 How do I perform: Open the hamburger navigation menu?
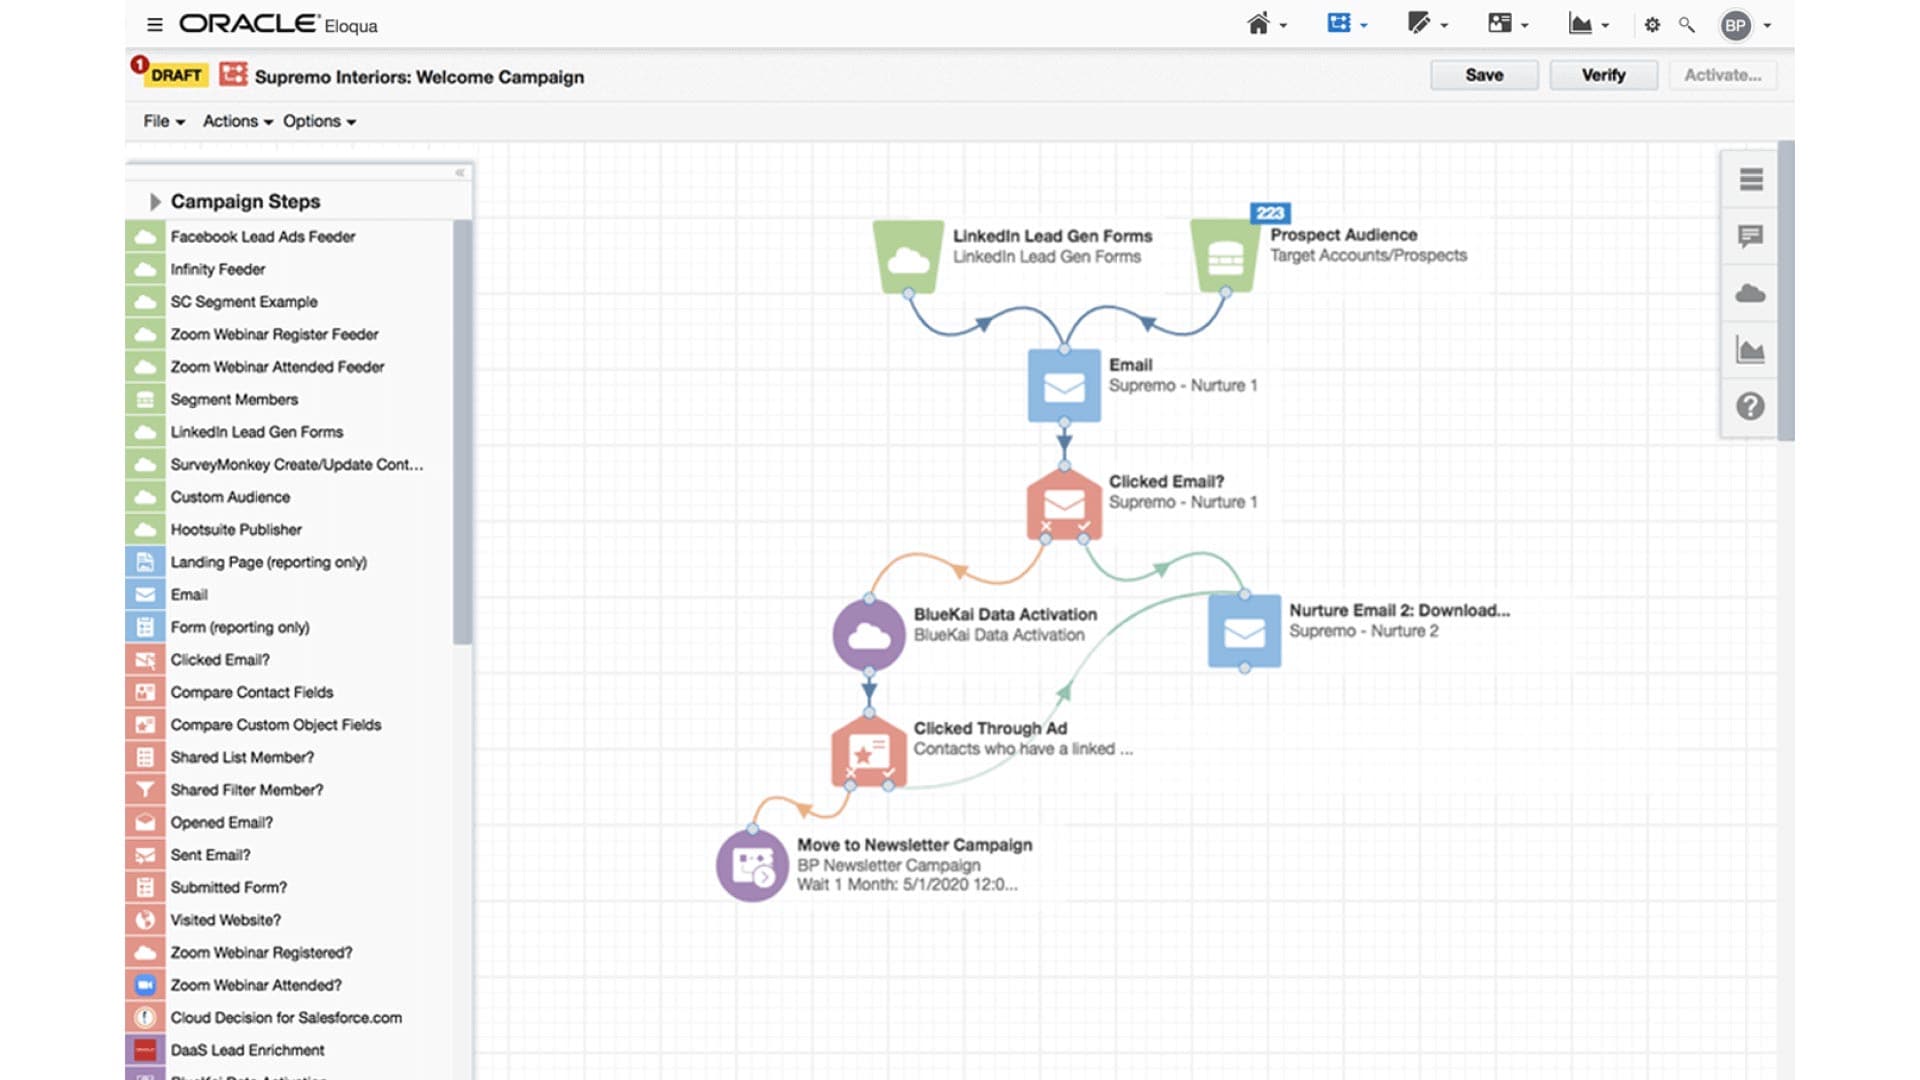click(155, 24)
